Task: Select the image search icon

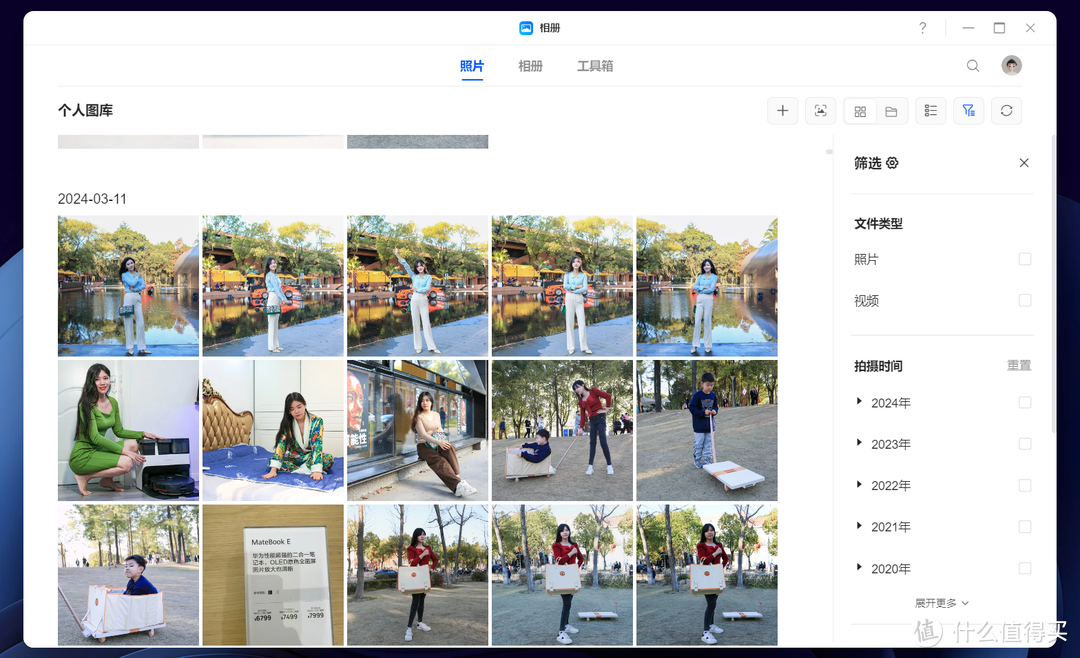Action: 820,110
